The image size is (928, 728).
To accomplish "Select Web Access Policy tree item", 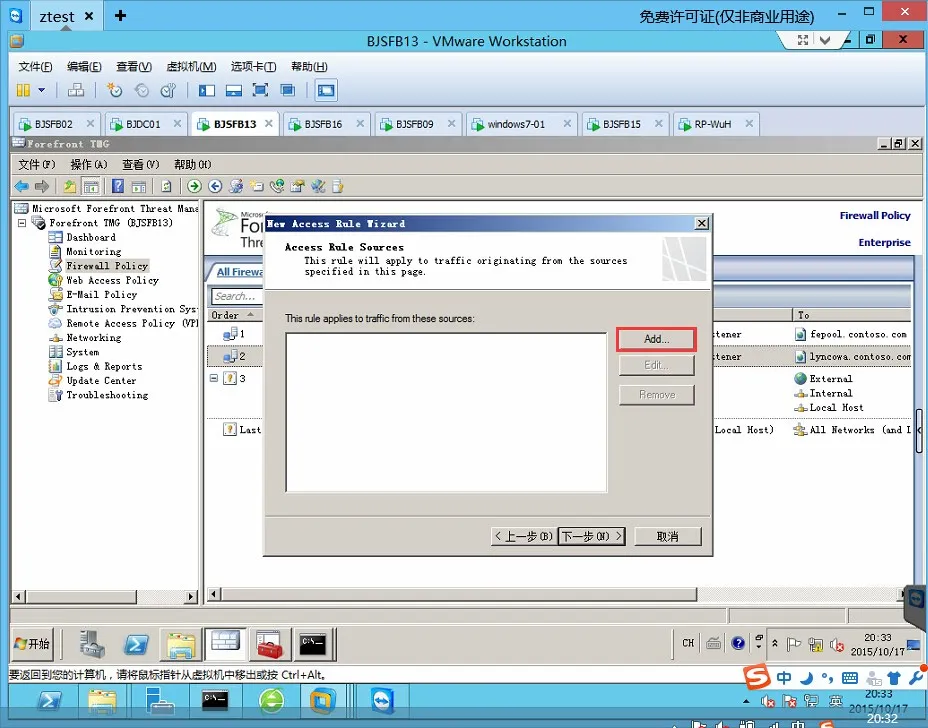I will [112, 281].
